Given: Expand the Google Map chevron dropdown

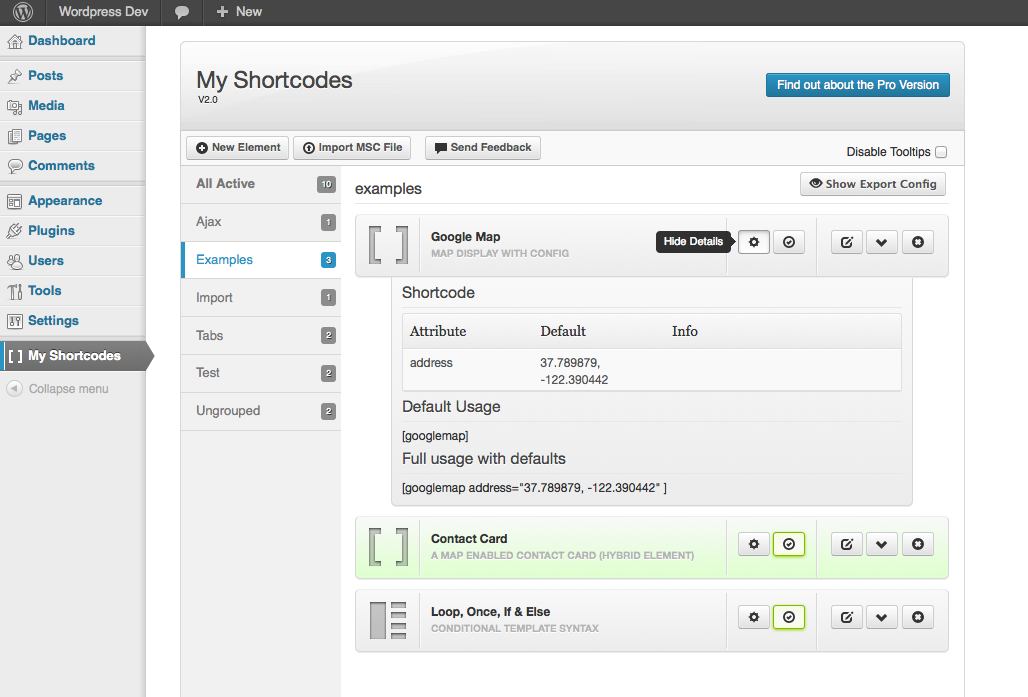Looking at the screenshot, I should click(x=882, y=242).
